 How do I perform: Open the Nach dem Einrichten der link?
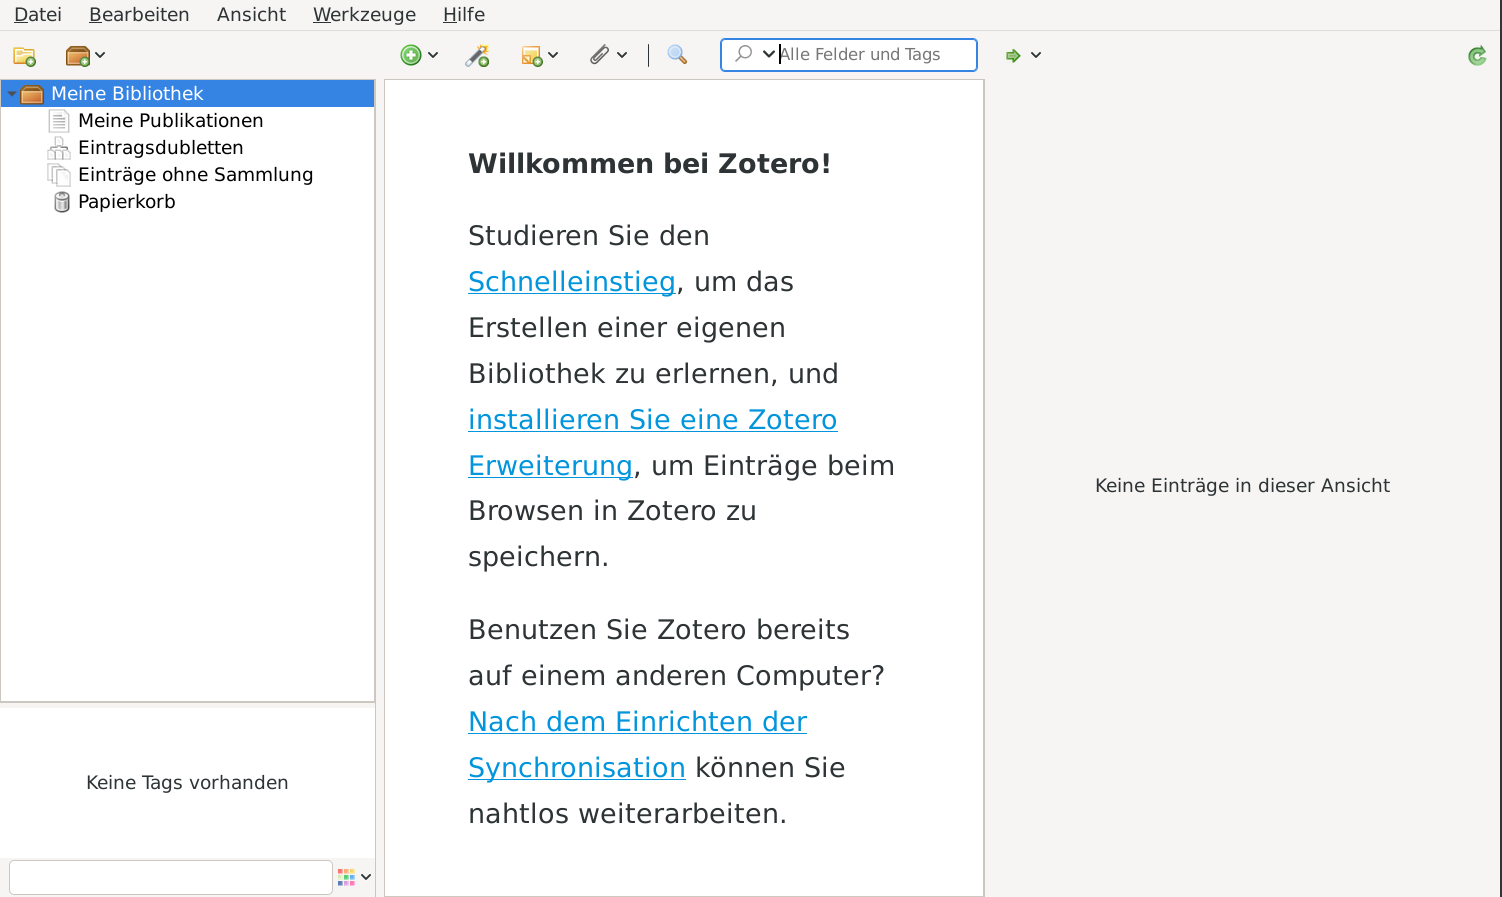(637, 722)
